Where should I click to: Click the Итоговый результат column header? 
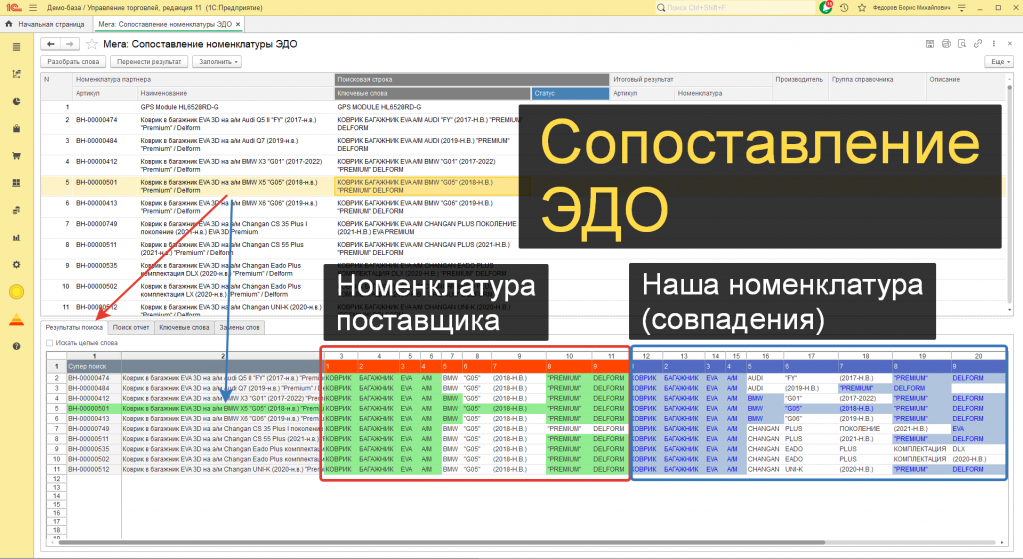pyautogui.click(x=691, y=80)
